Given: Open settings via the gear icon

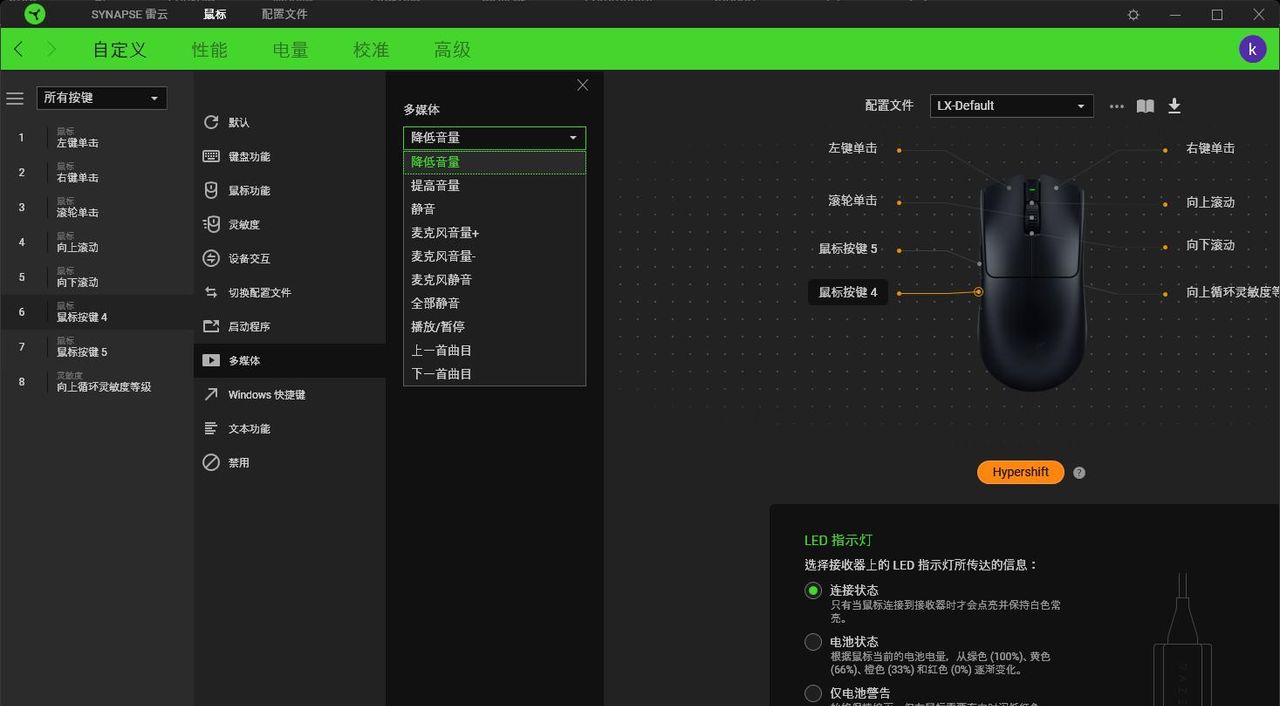Looking at the screenshot, I should pyautogui.click(x=1133, y=15).
